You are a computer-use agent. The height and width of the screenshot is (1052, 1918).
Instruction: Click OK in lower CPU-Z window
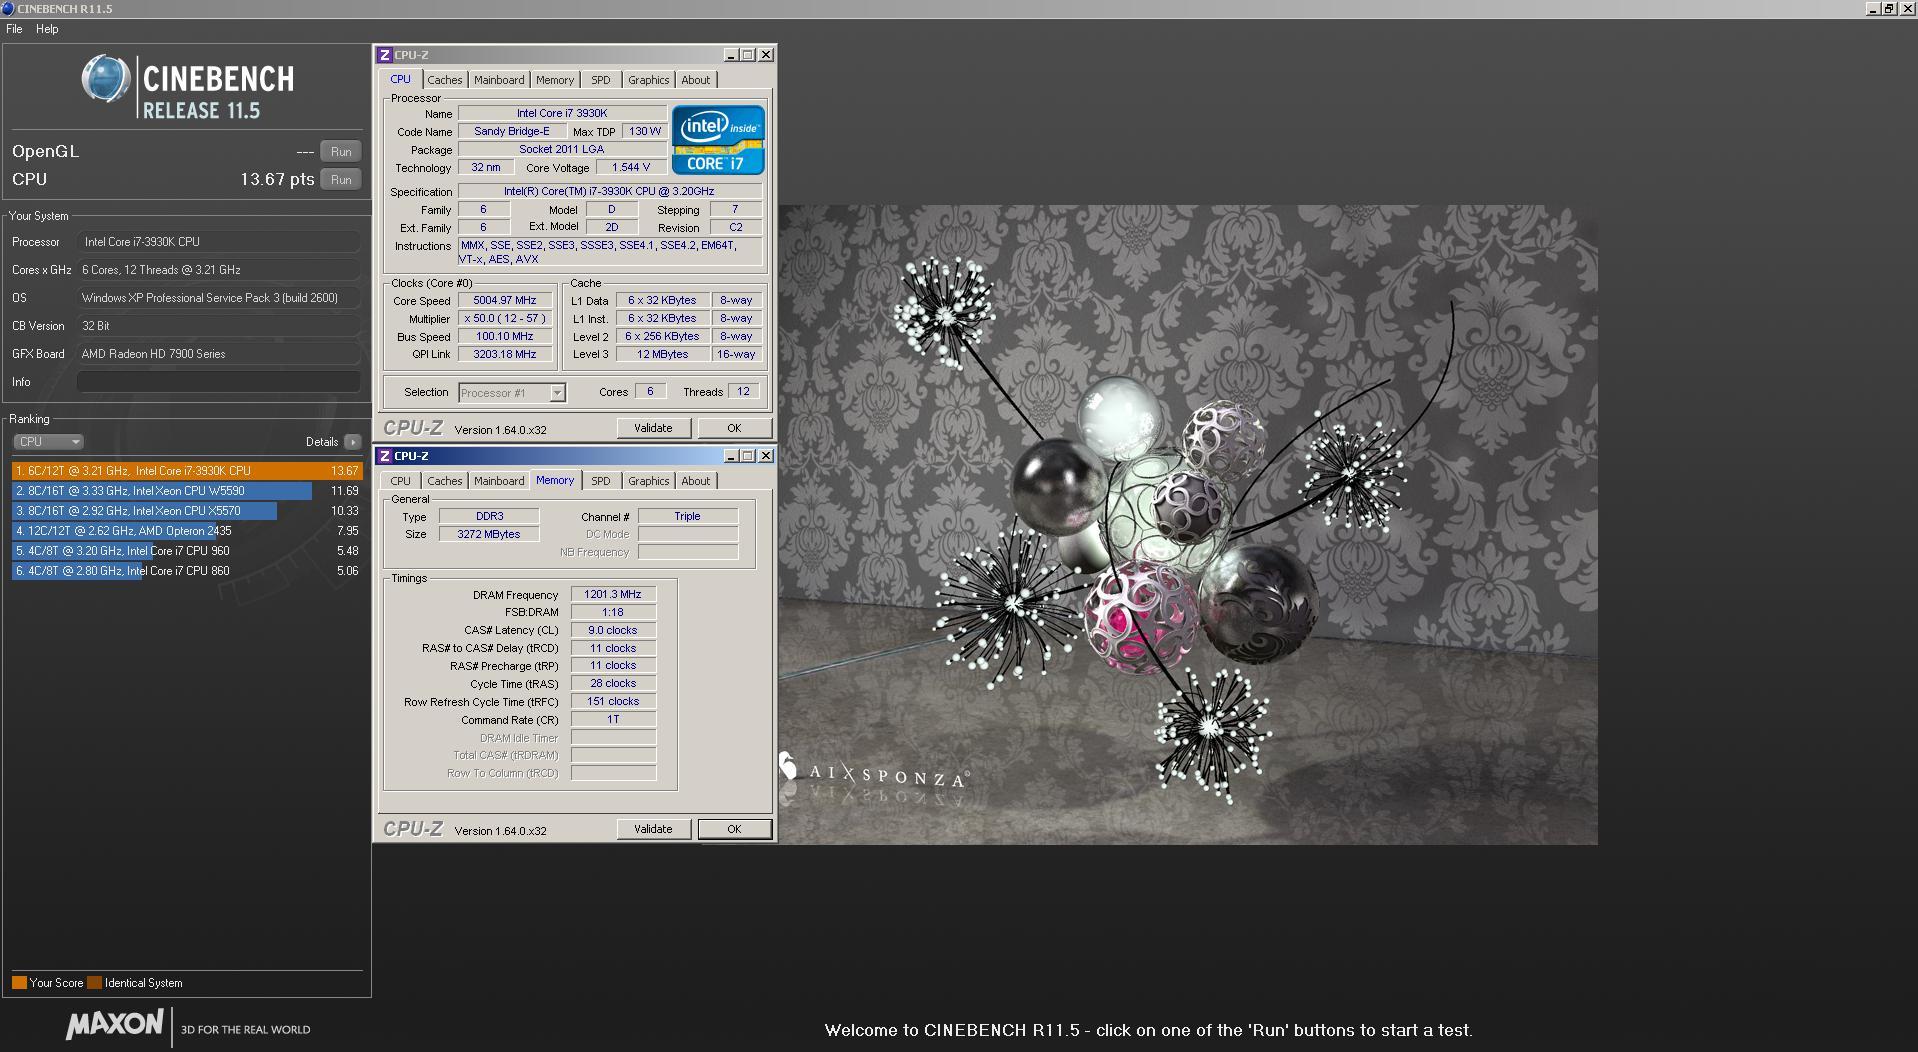coord(734,829)
